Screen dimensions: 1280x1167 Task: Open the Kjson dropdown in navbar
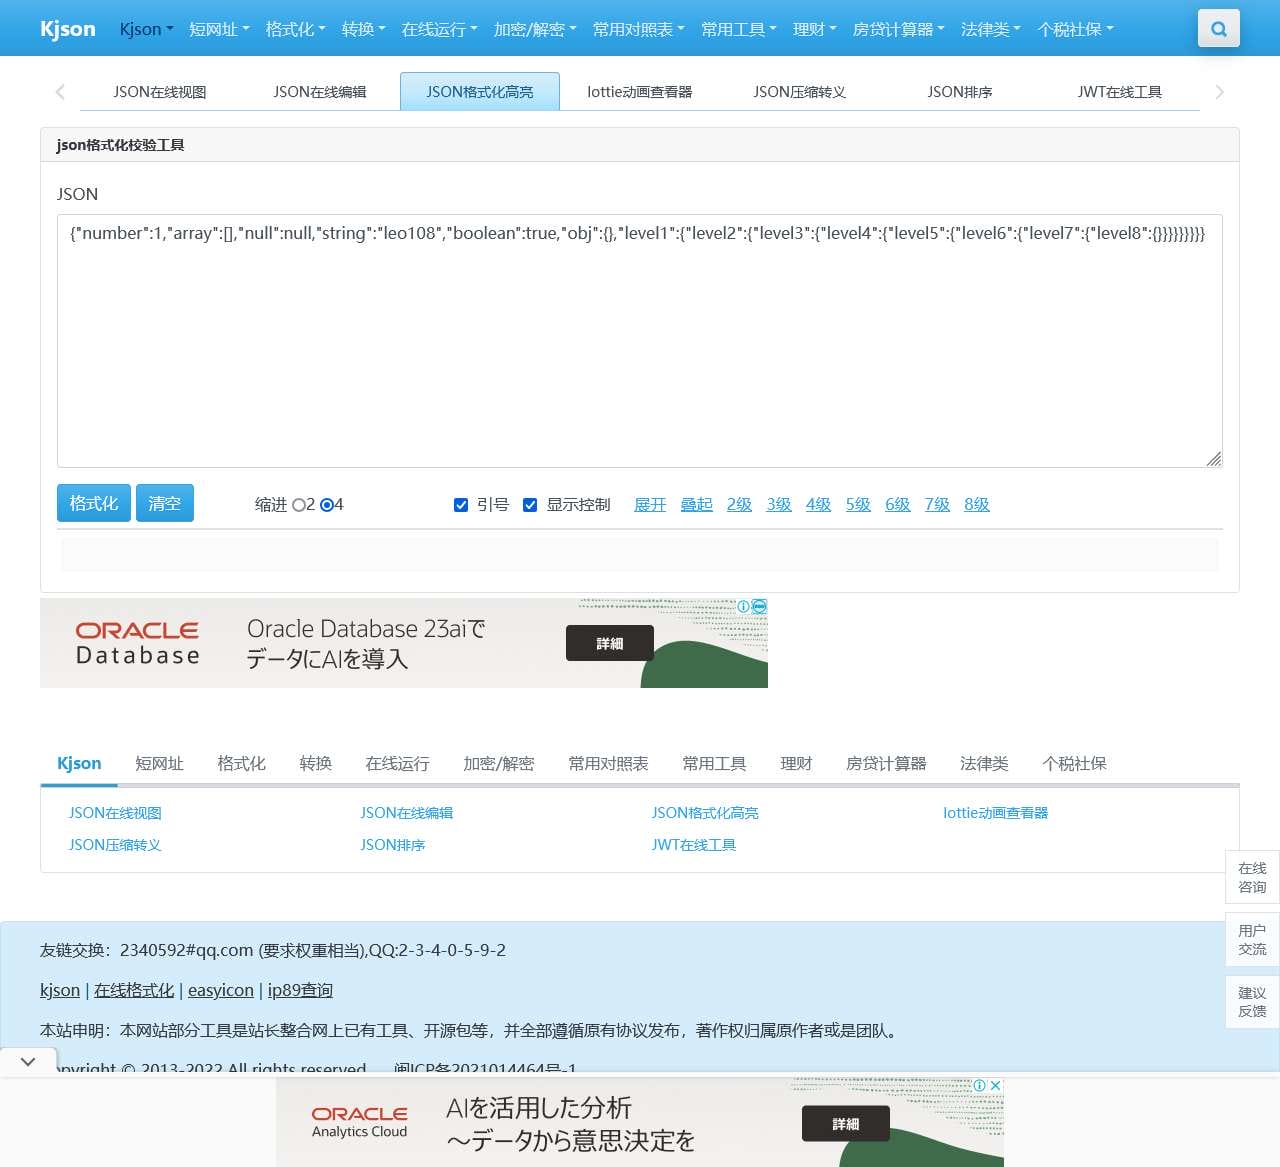(146, 29)
